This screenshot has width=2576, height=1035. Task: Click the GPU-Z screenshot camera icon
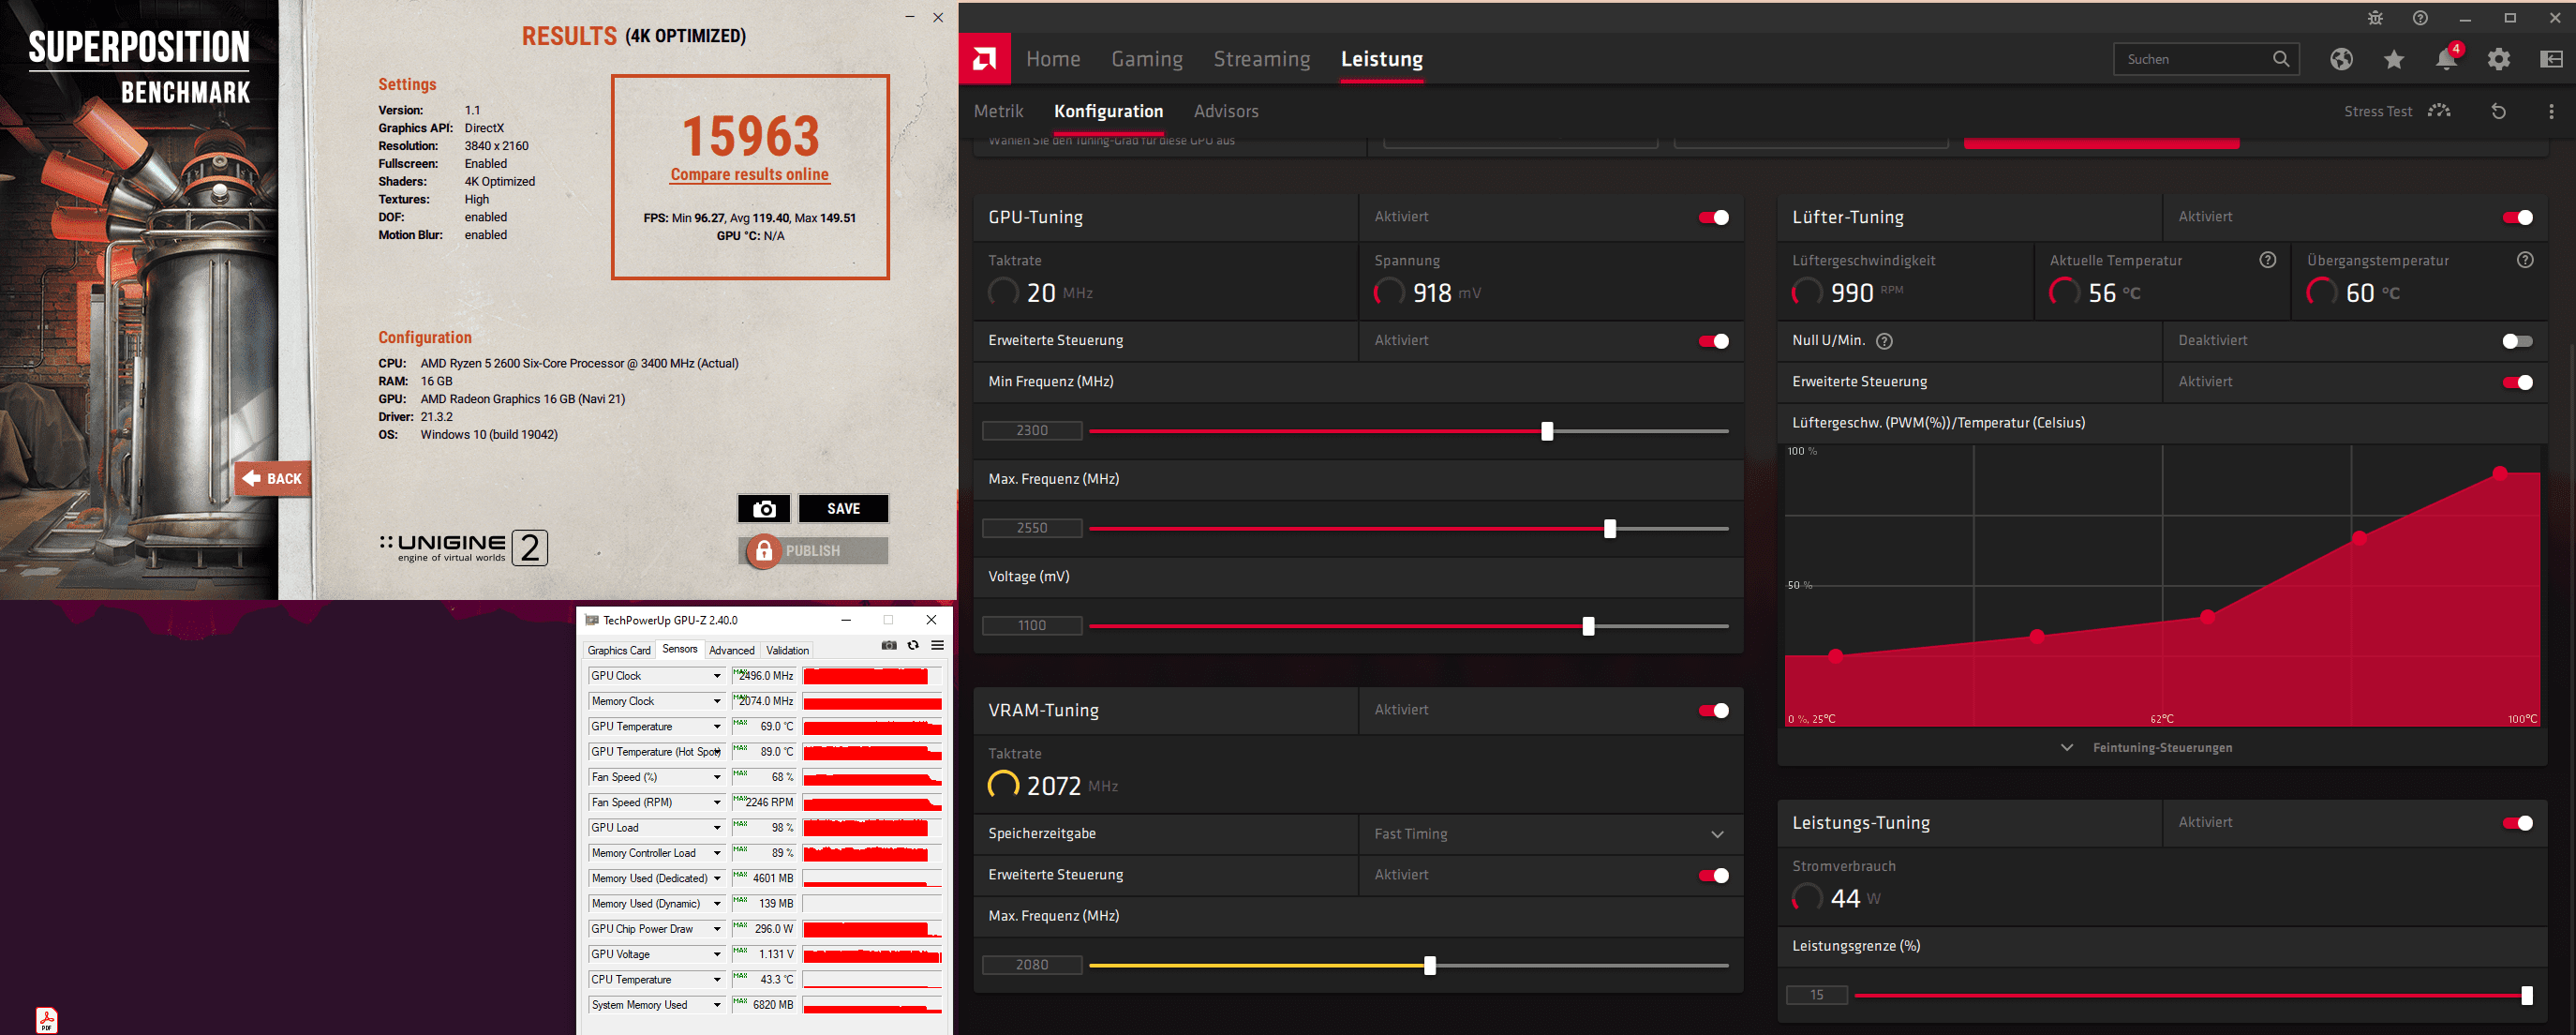tap(889, 646)
